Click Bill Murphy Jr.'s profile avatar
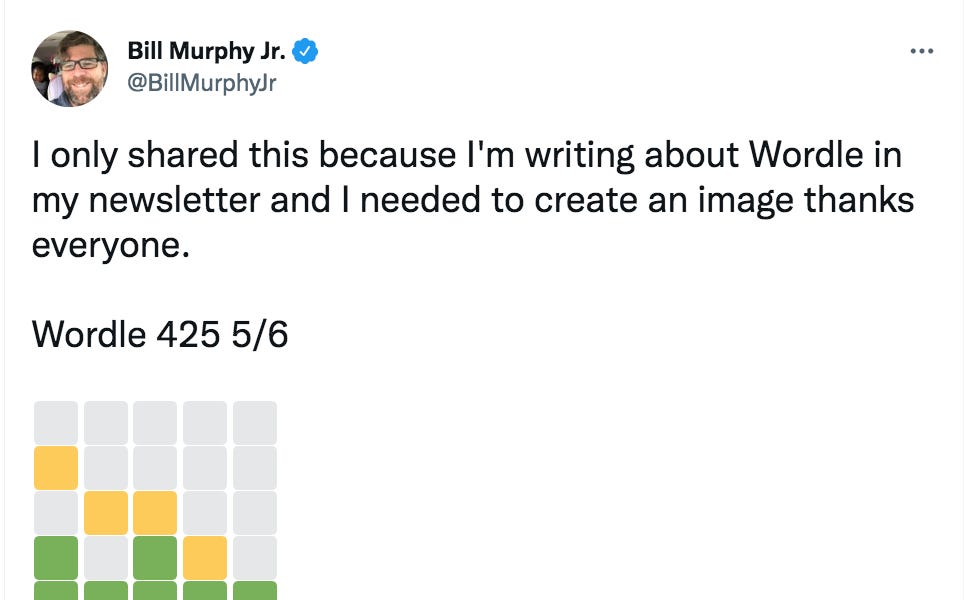The image size is (964, 600). (x=68, y=68)
